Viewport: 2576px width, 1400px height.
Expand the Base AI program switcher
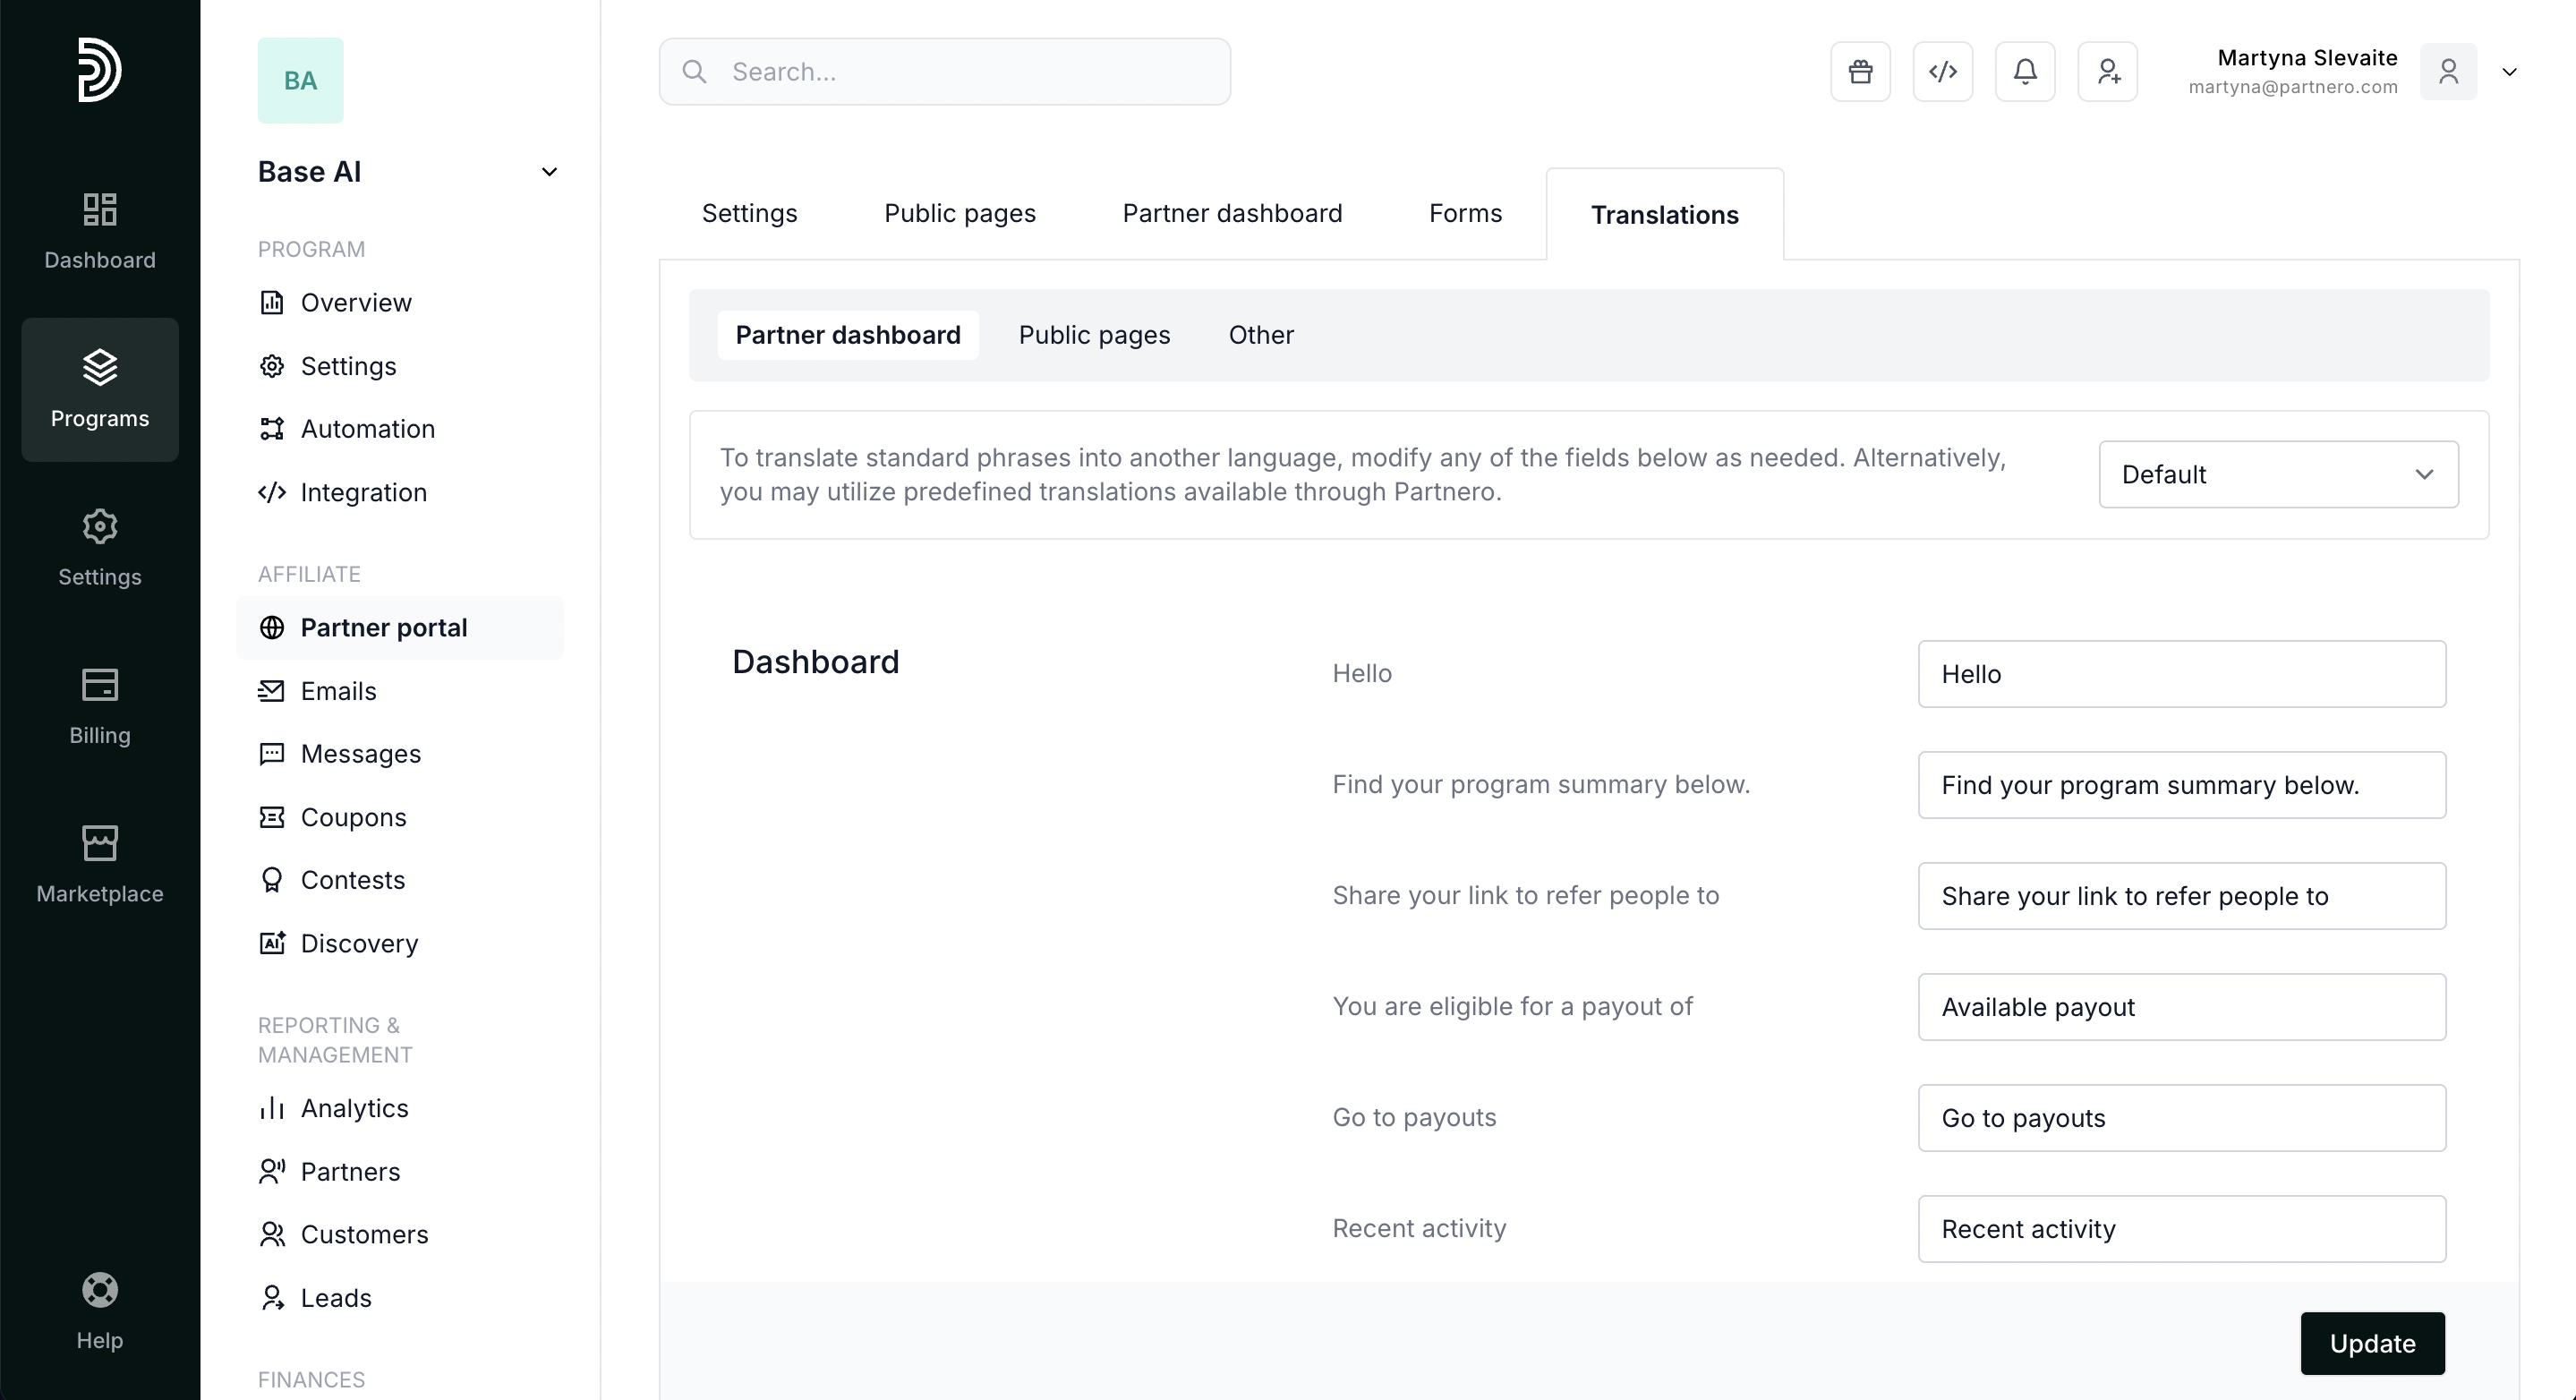(x=548, y=172)
